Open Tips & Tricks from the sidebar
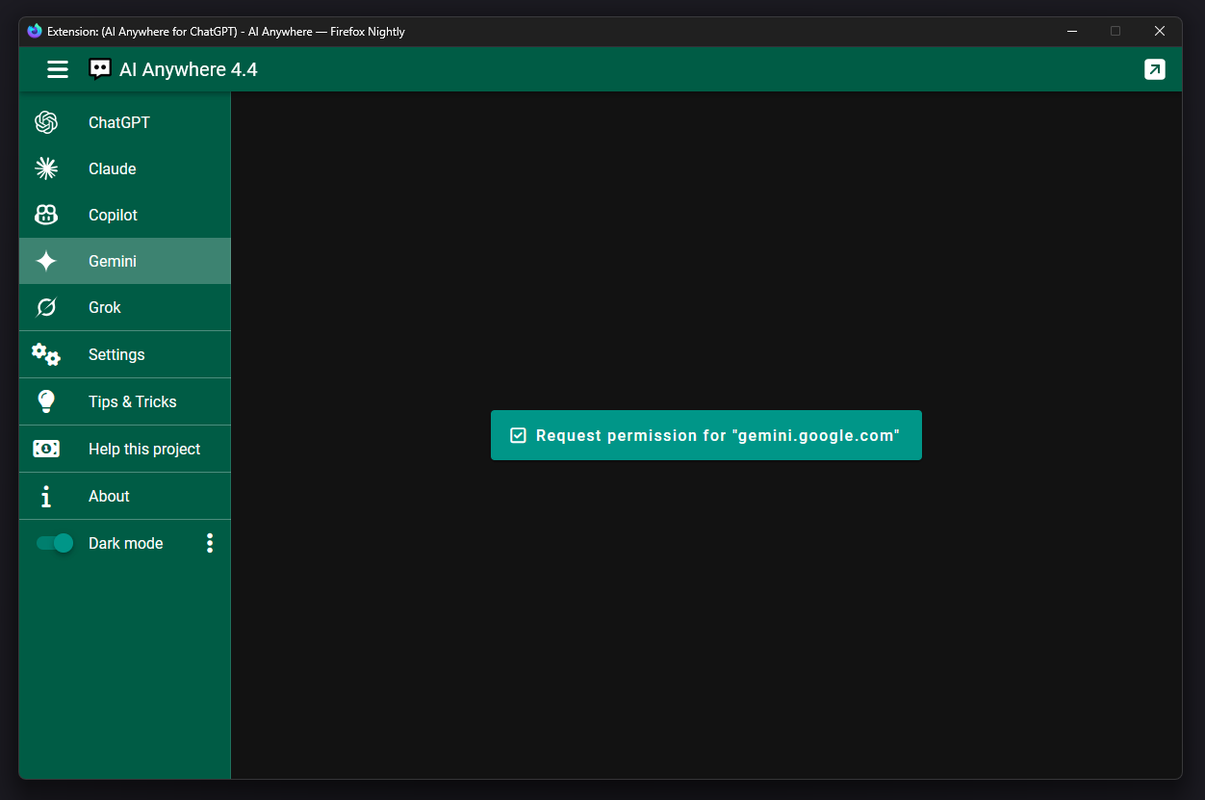The height and width of the screenshot is (800, 1205). [125, 401]
